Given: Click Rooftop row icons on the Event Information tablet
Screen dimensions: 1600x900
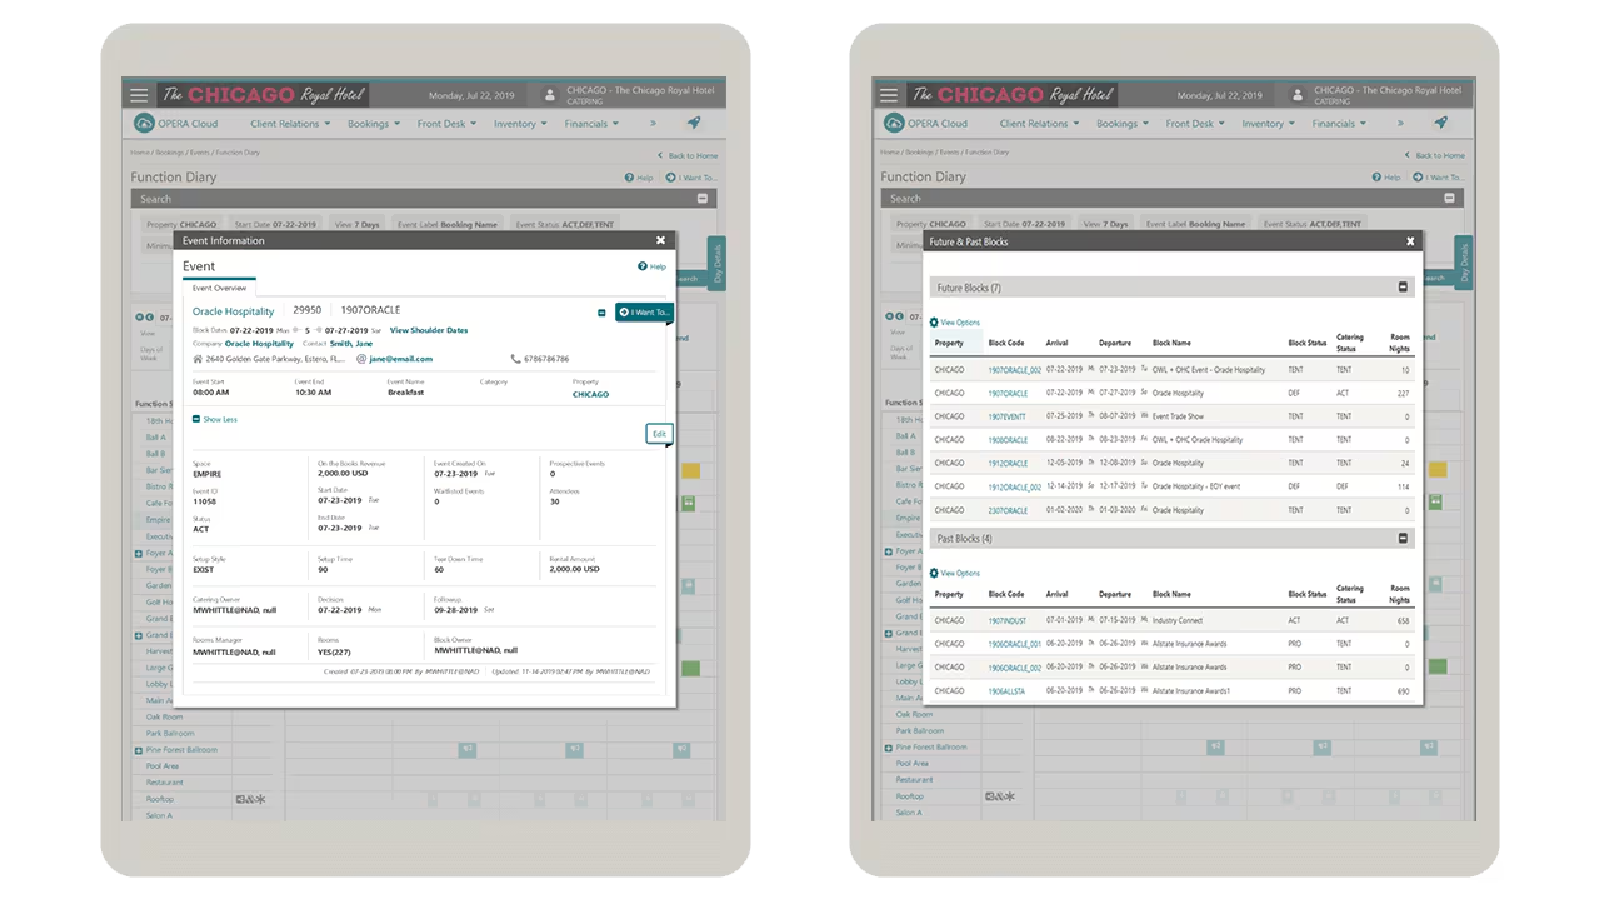Looking at the screenshot, I should [x=250, y=799].
